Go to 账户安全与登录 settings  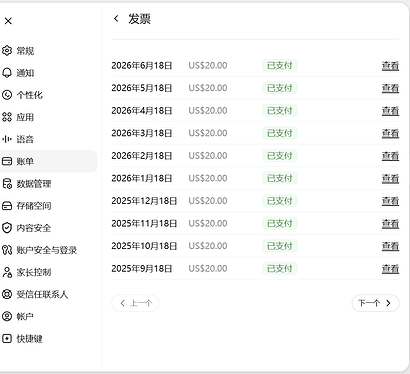[x=49, y=250]
